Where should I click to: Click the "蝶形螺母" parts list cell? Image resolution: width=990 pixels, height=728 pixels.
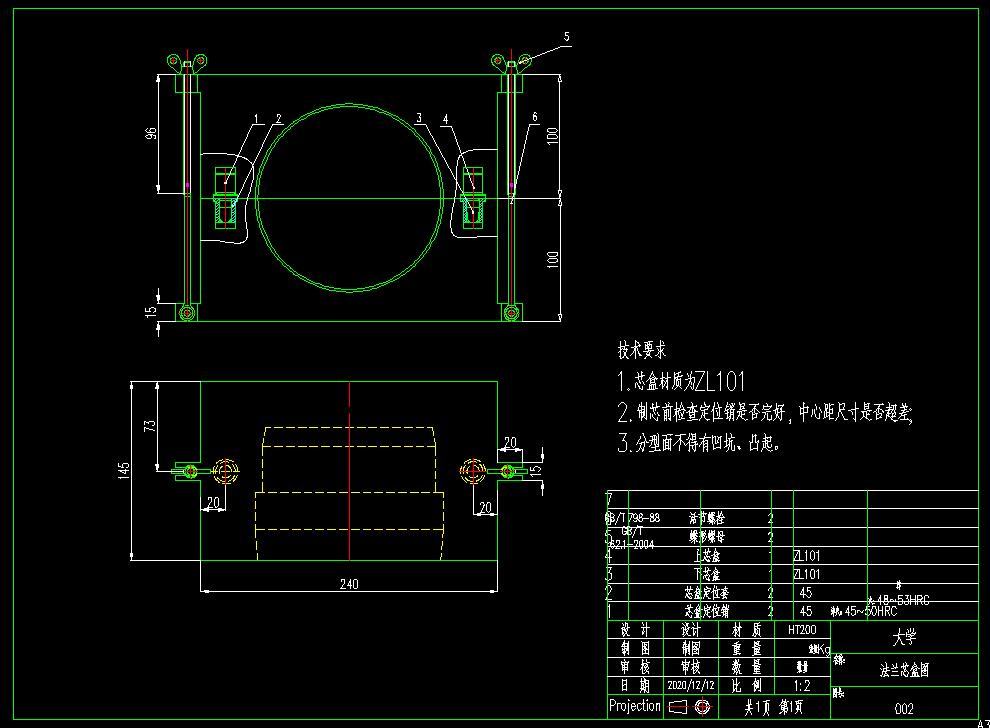[x=707, y=537]
